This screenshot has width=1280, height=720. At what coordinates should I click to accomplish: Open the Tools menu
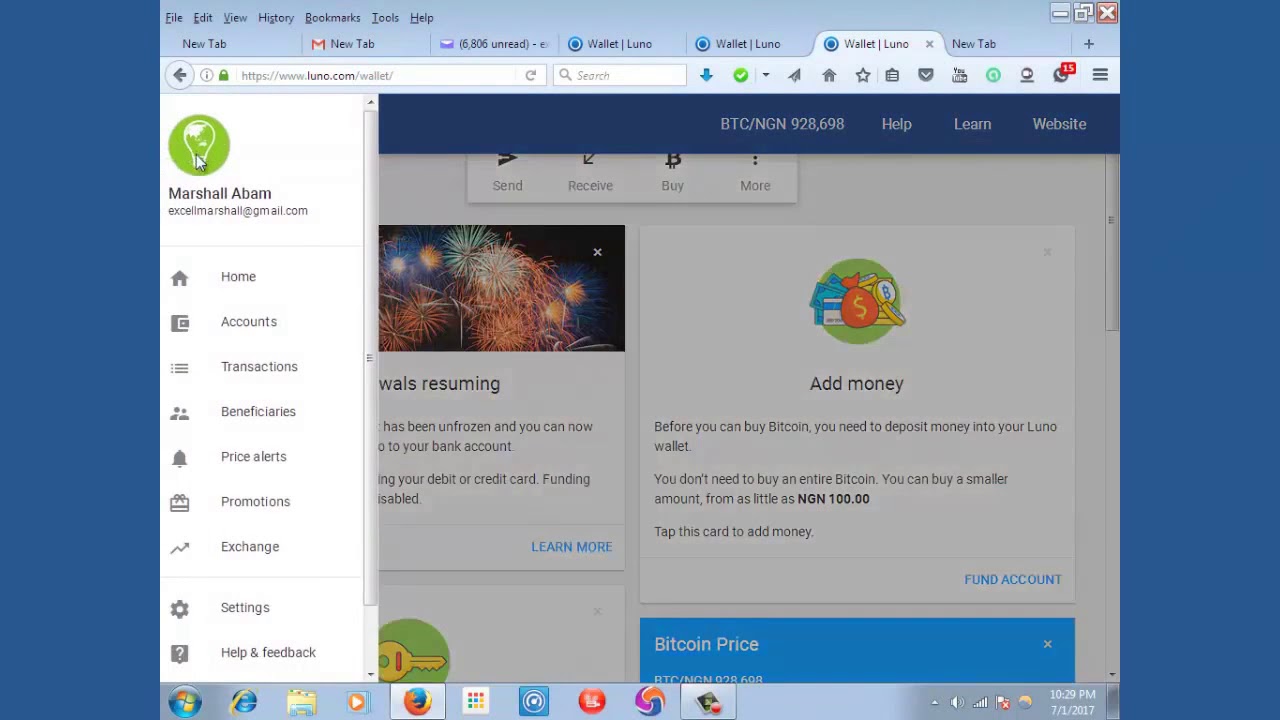tap(385, 18)
